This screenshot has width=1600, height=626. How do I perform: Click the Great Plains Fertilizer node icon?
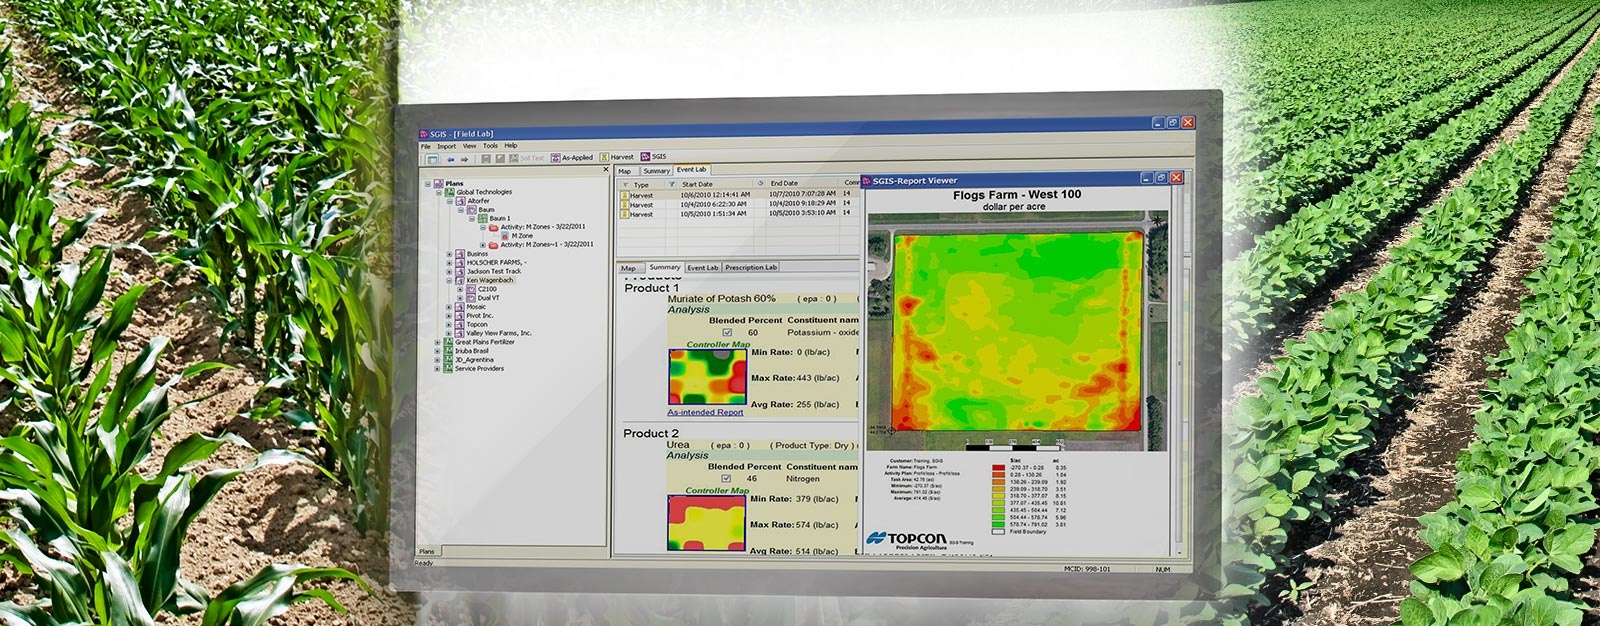coord(450,342)
